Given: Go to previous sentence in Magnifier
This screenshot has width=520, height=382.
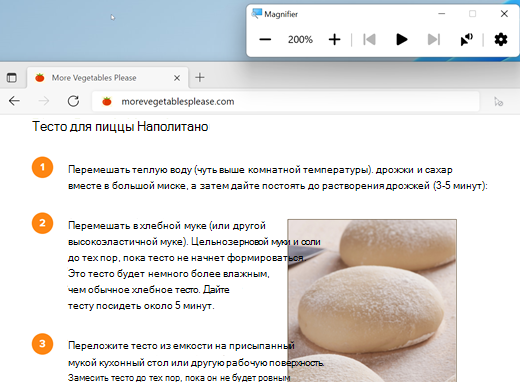Looking at the screenshot, I should point(369,40).
